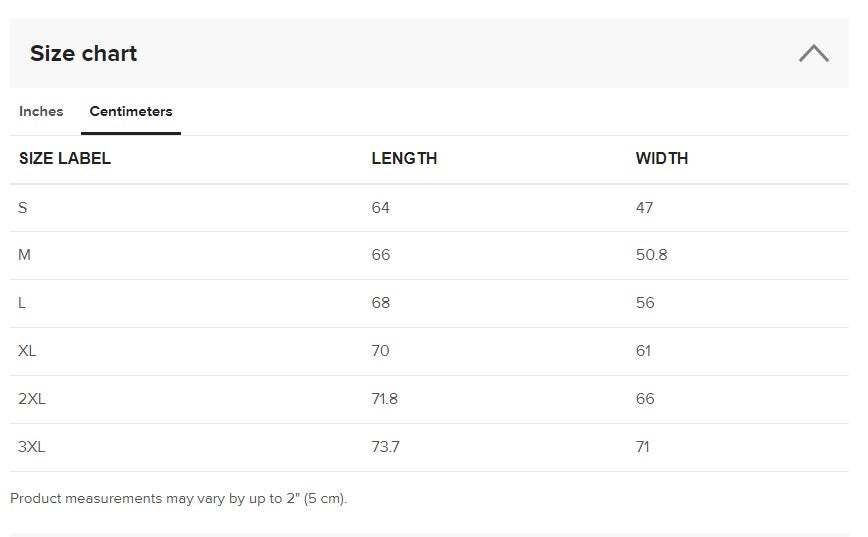Select the S size row label
This screenshot has height=537, width=868.
(23, 207)
